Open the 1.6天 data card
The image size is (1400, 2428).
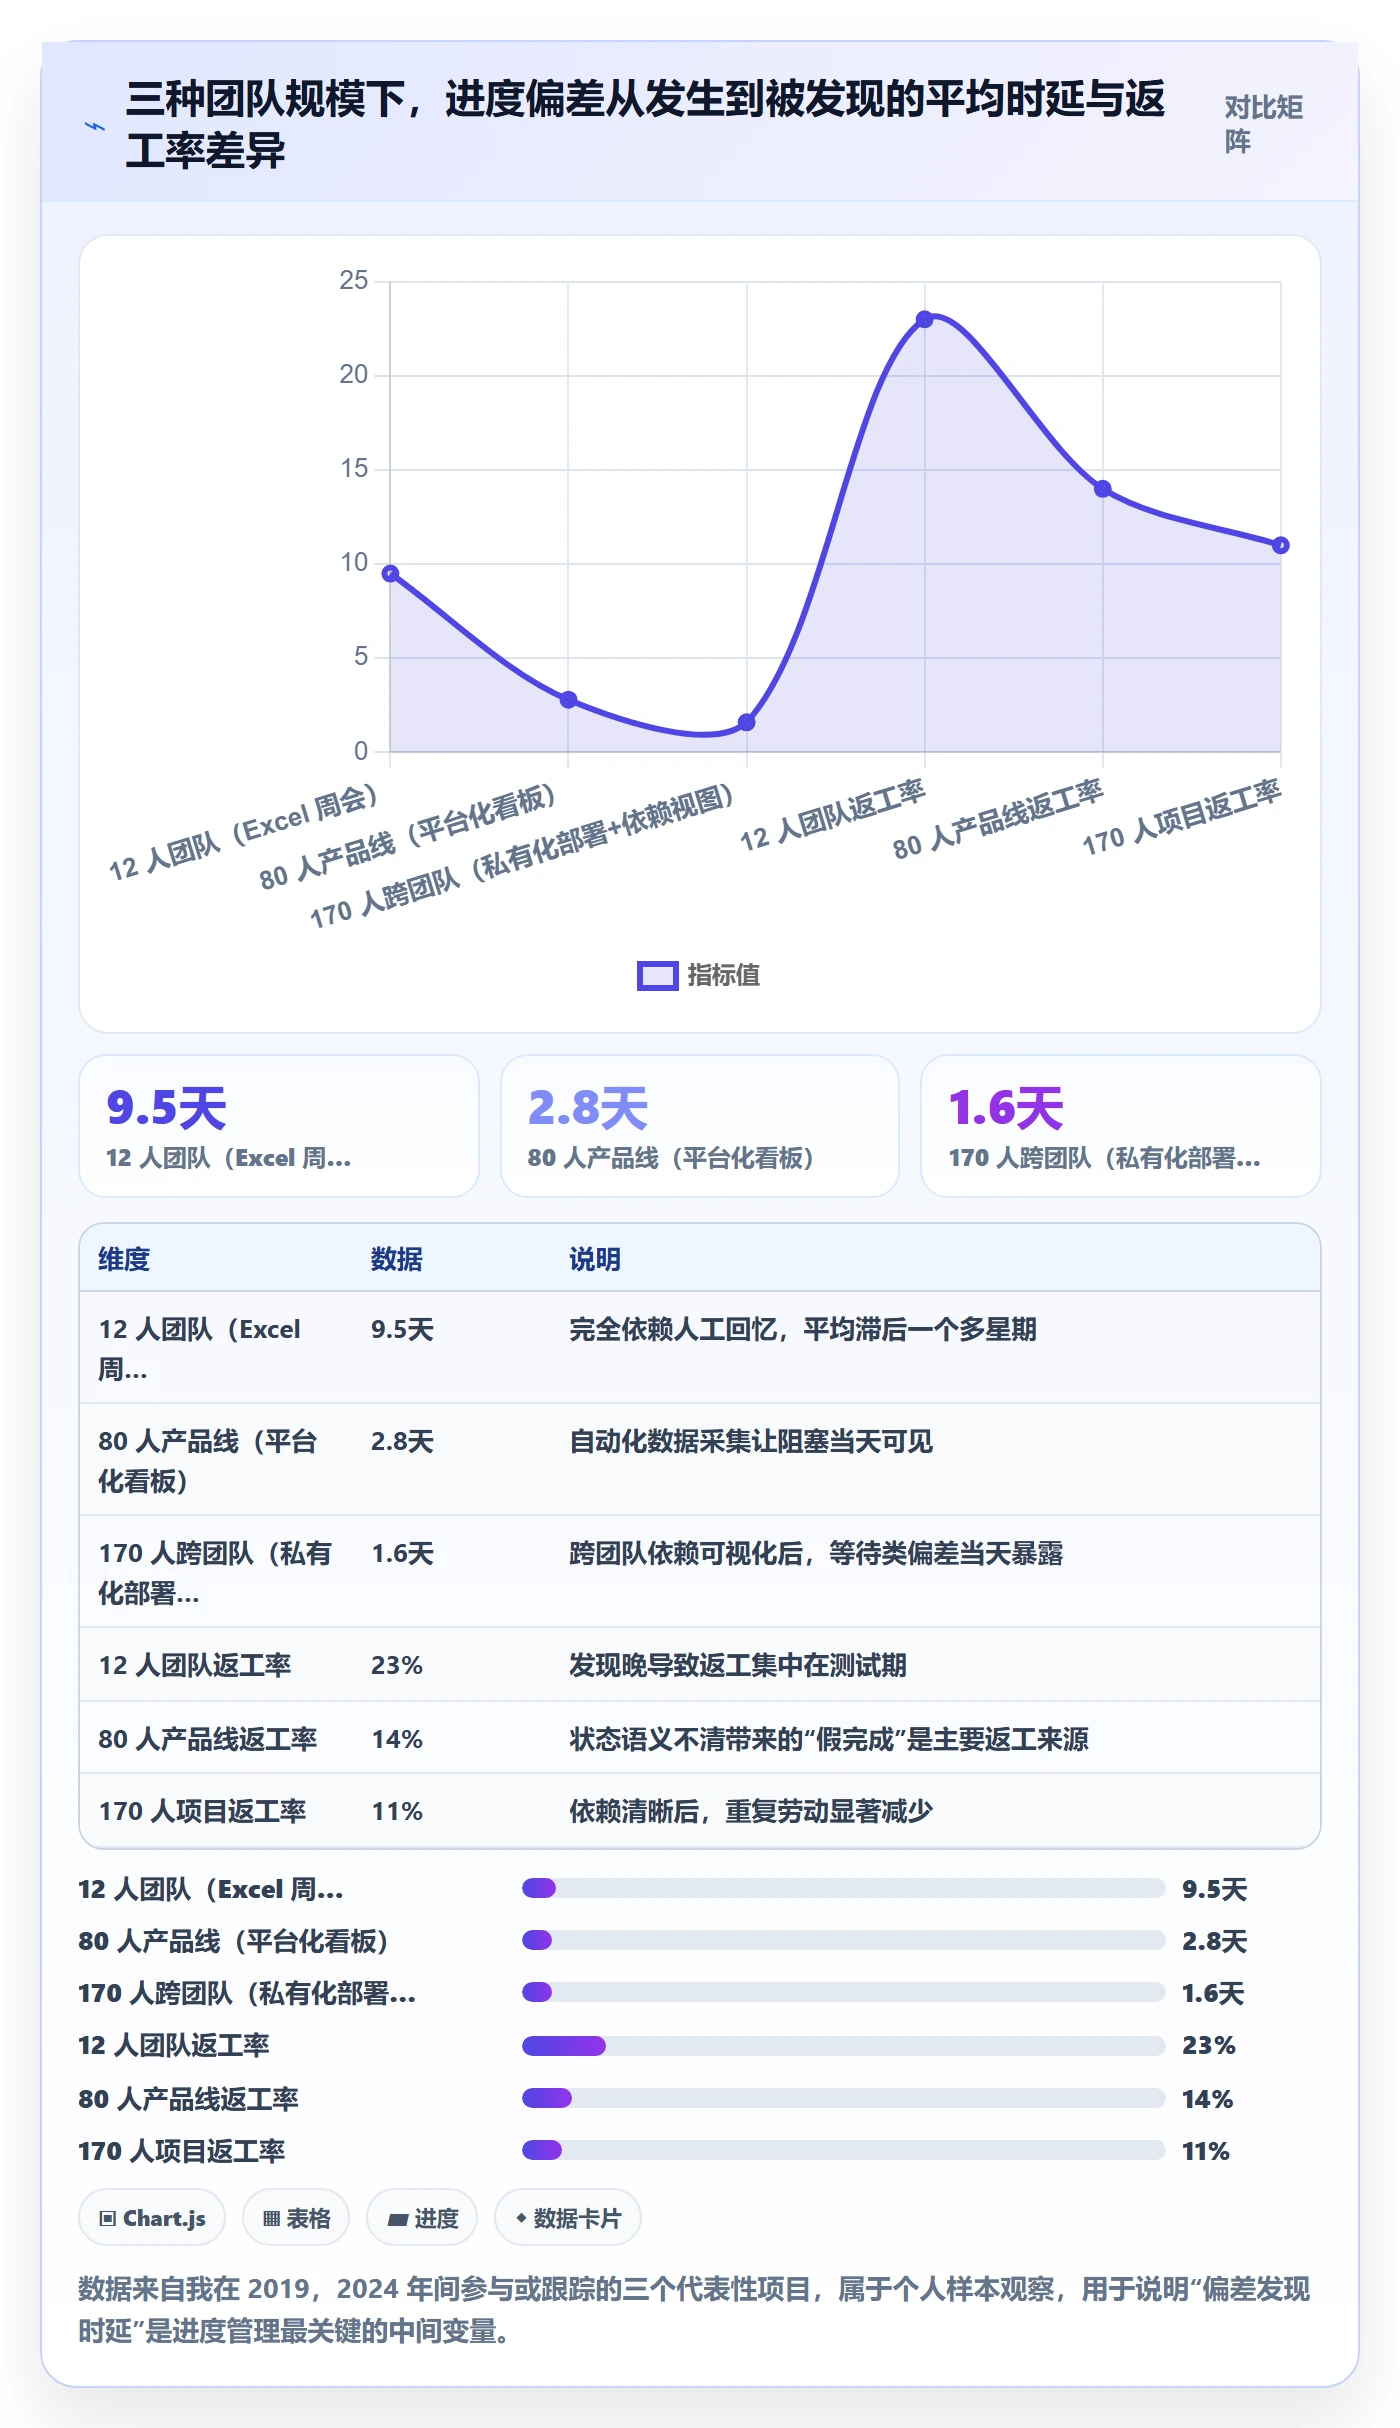(x=1120, y=1126)
